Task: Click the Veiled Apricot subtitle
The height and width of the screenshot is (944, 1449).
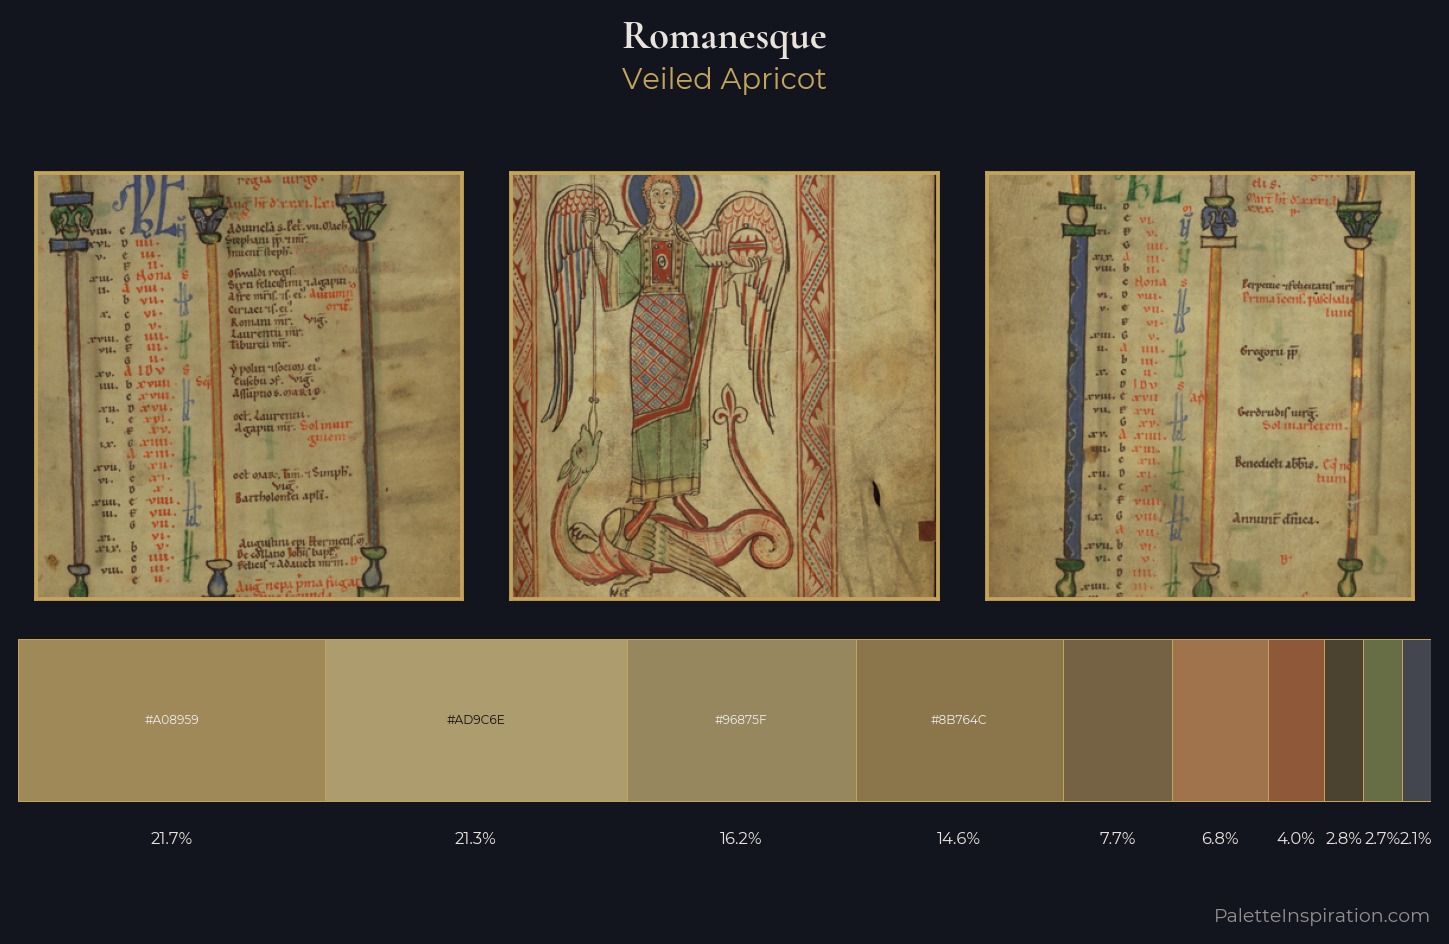Action: (x=724, y=79)
